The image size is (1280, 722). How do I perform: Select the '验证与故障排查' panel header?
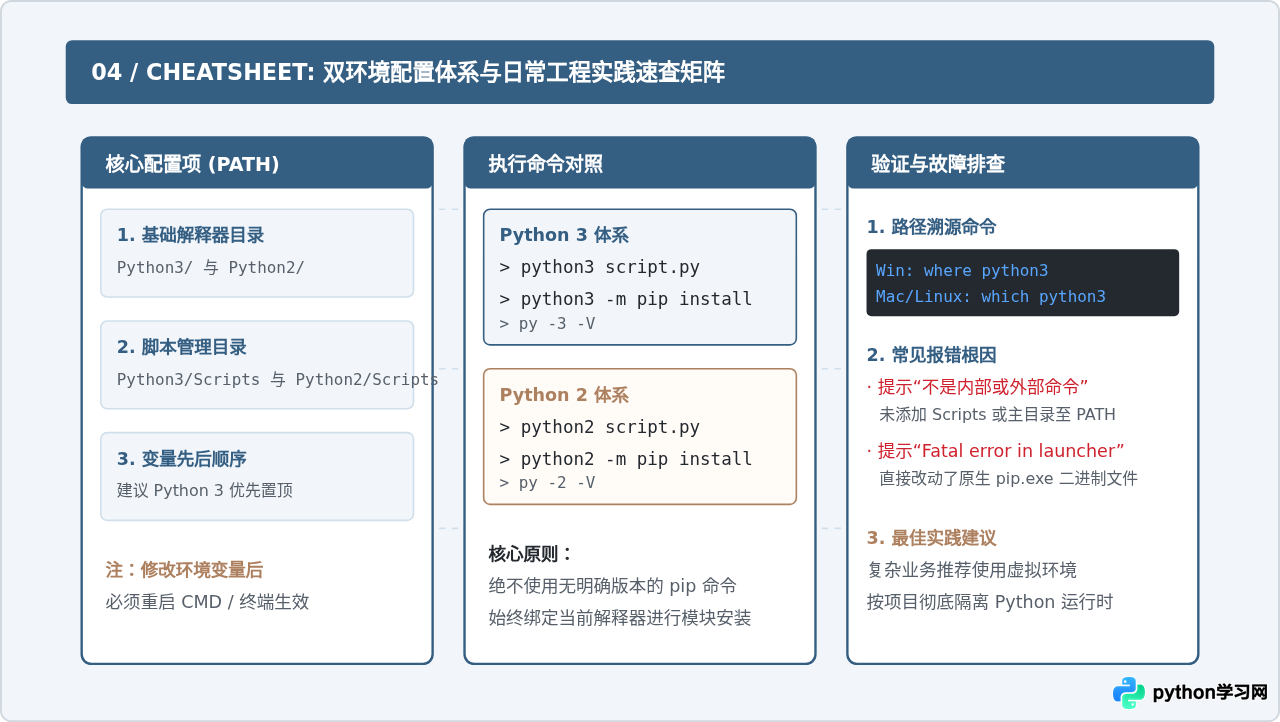[1023, 164]
